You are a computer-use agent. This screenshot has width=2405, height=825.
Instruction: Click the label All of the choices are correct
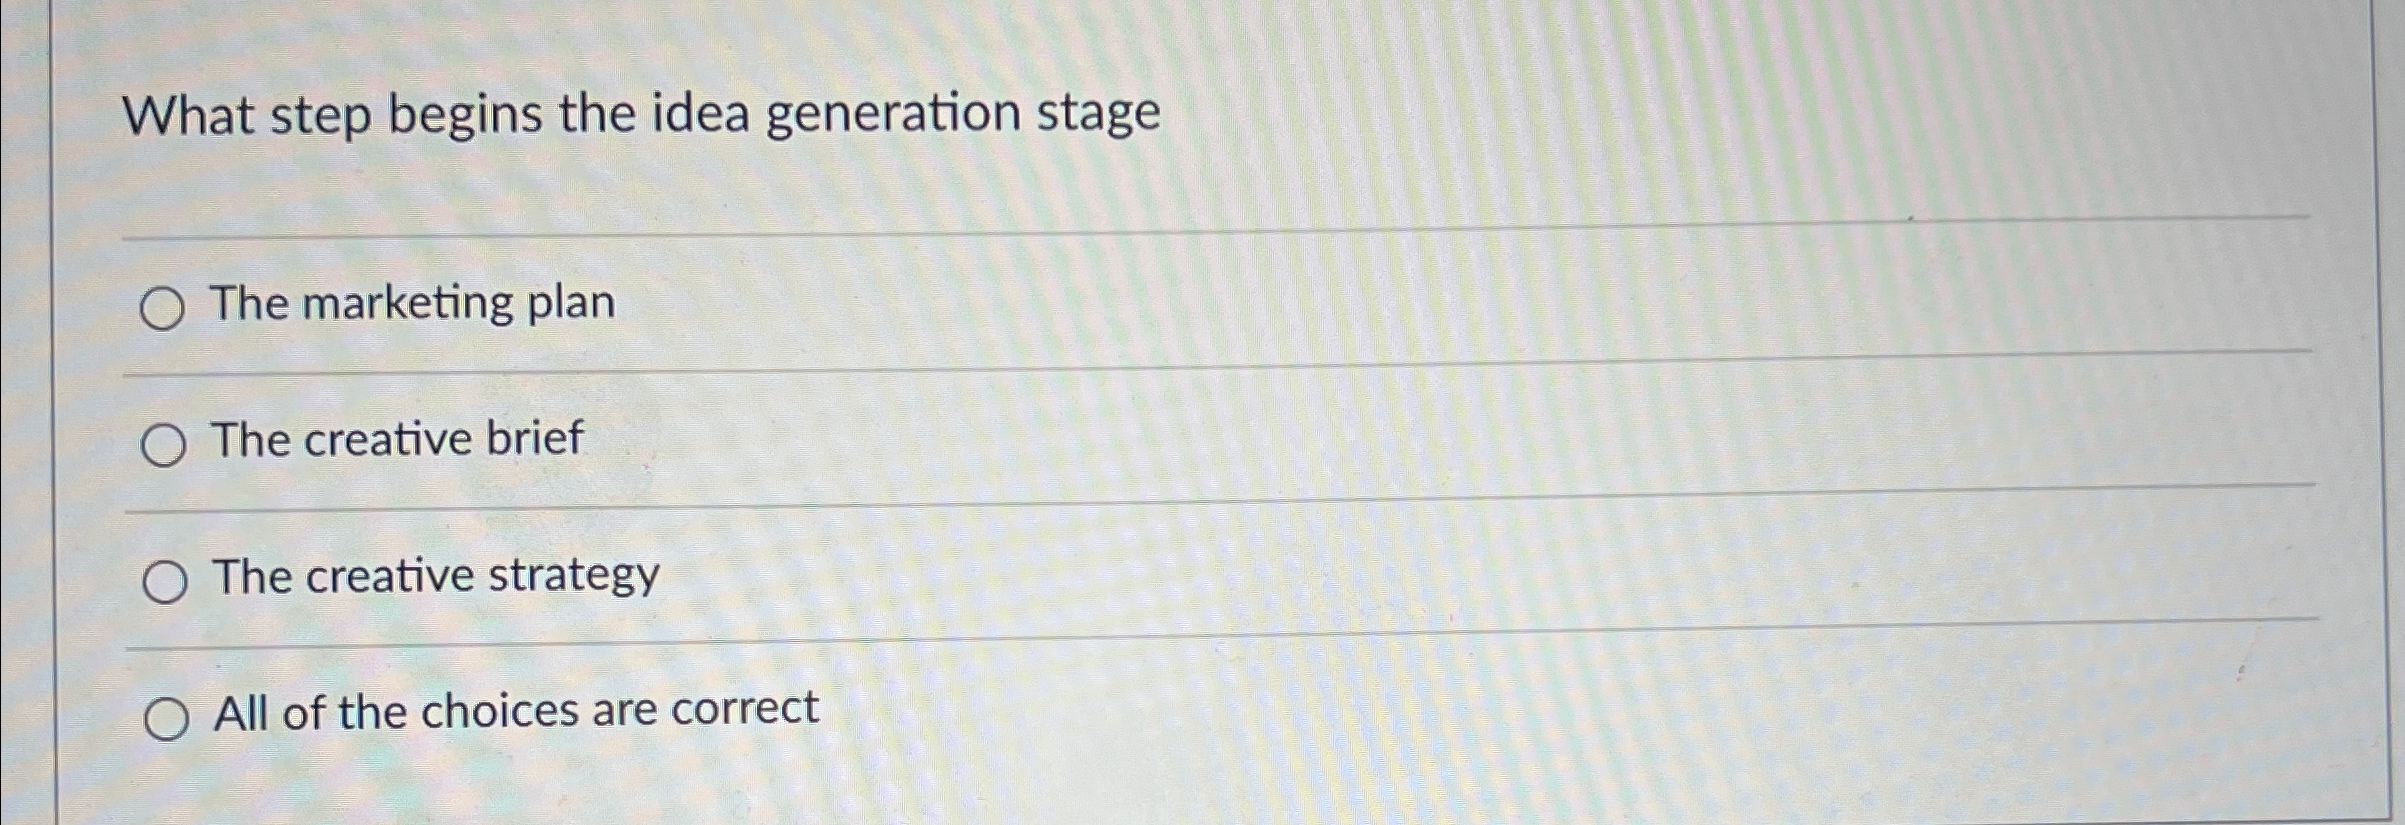click(x=515, y=710)
